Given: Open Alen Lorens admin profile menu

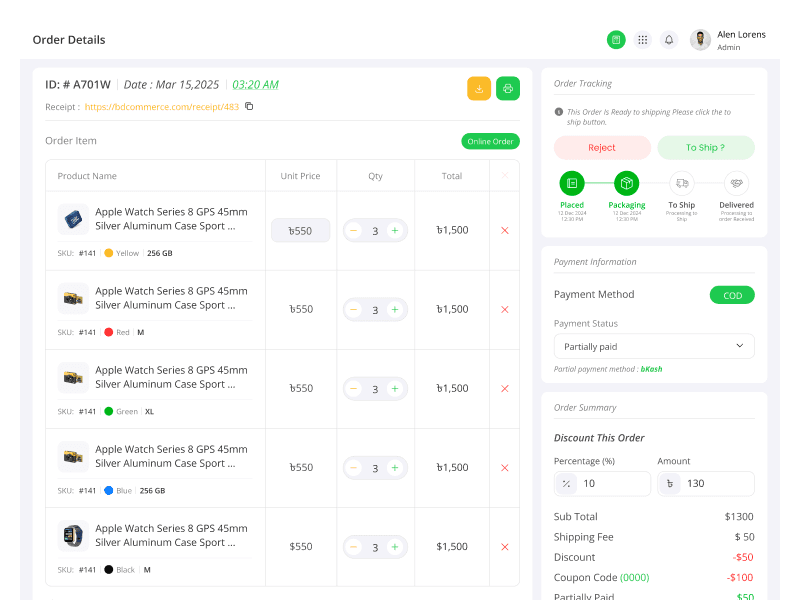Looking at the screenshot, I should pos(728,40).
